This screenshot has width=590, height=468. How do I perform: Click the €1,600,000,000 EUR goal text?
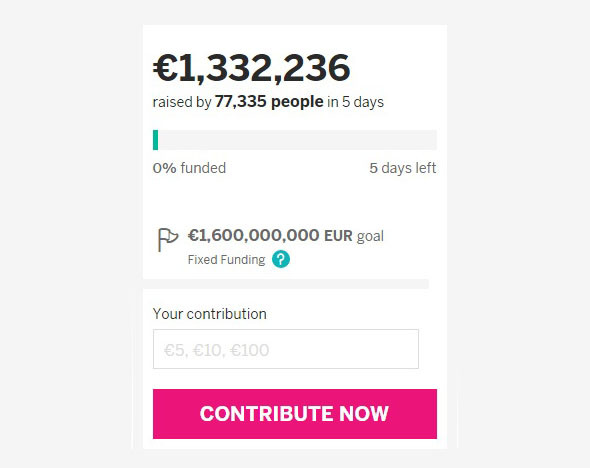click(286, 236)
